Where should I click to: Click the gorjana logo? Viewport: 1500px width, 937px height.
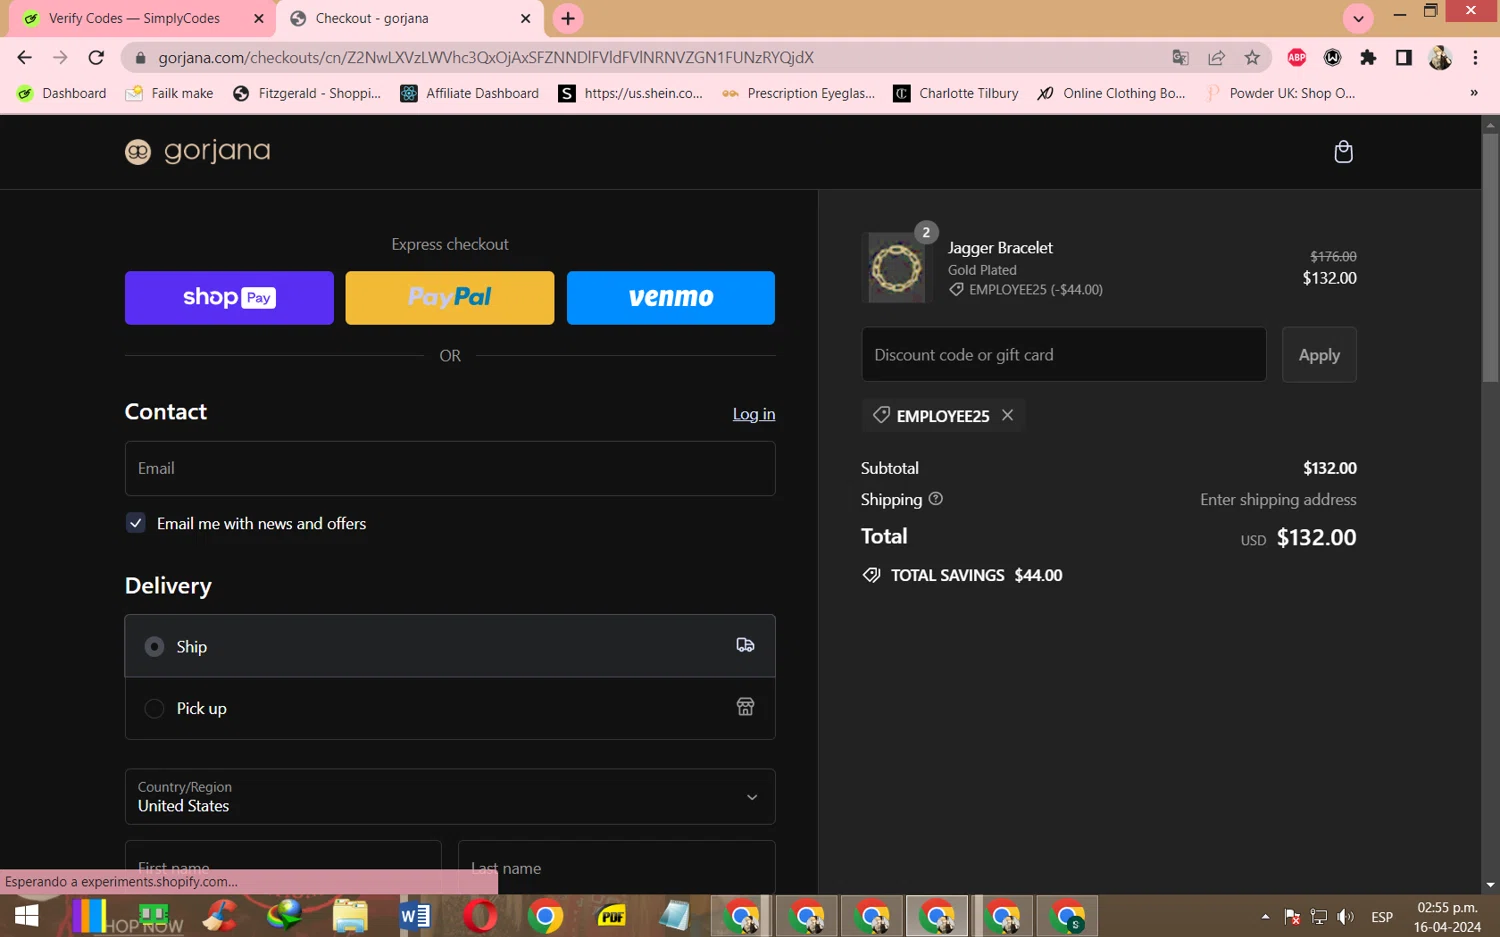(x=198, y=151)
